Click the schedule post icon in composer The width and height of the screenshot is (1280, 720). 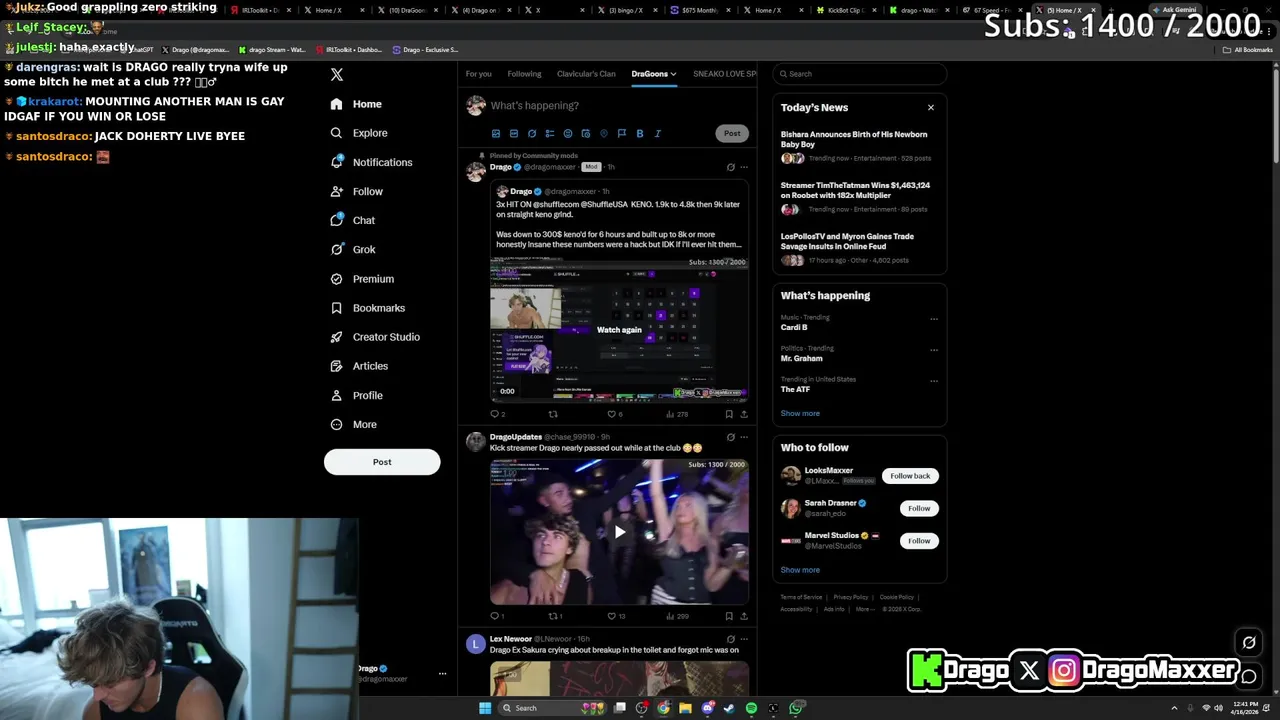click(x=586, y=133)
